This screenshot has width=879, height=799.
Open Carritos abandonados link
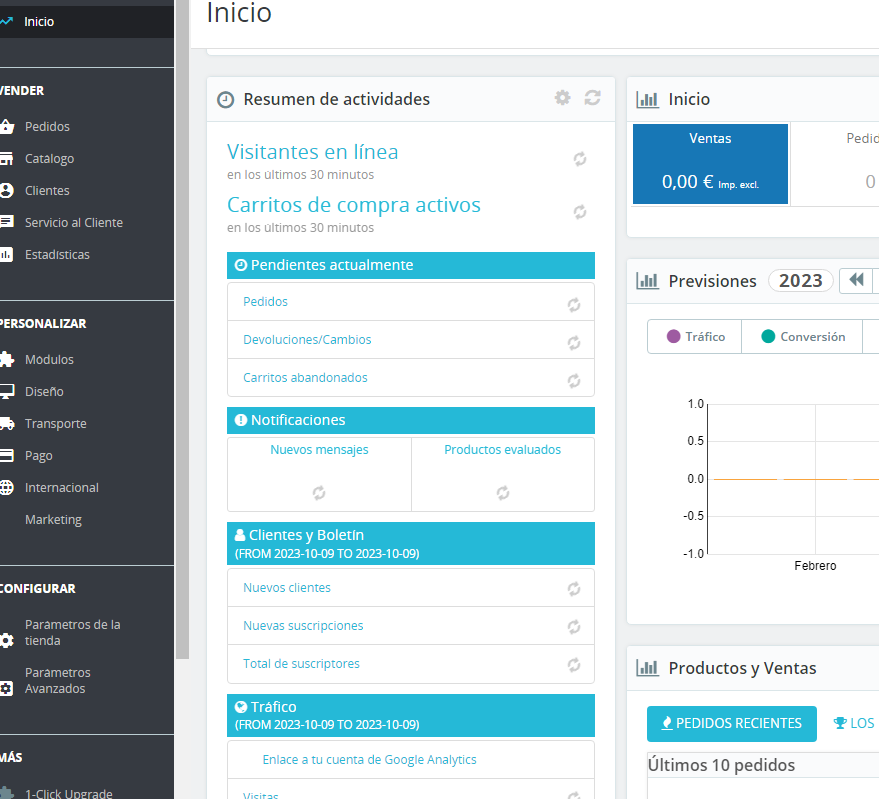click(306, 378)
